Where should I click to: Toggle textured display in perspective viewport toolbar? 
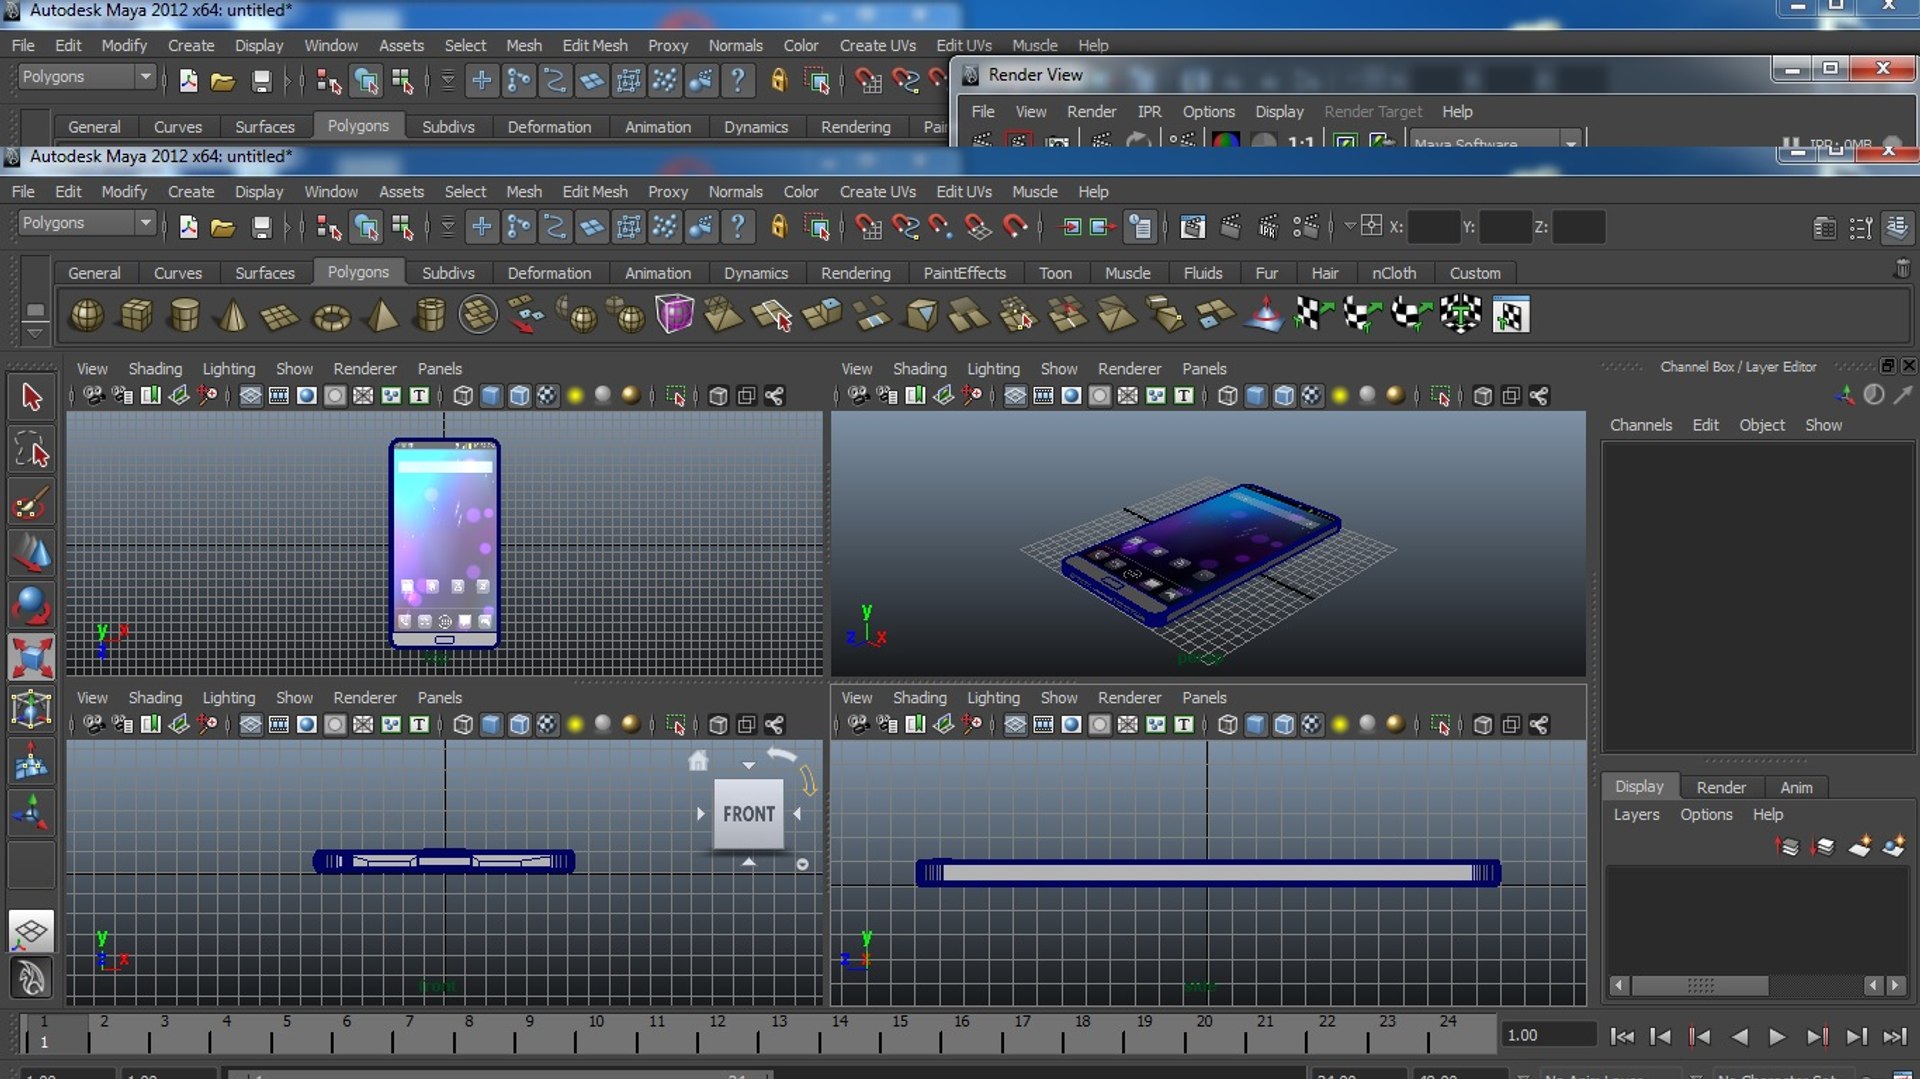(x=1312, y=396)
